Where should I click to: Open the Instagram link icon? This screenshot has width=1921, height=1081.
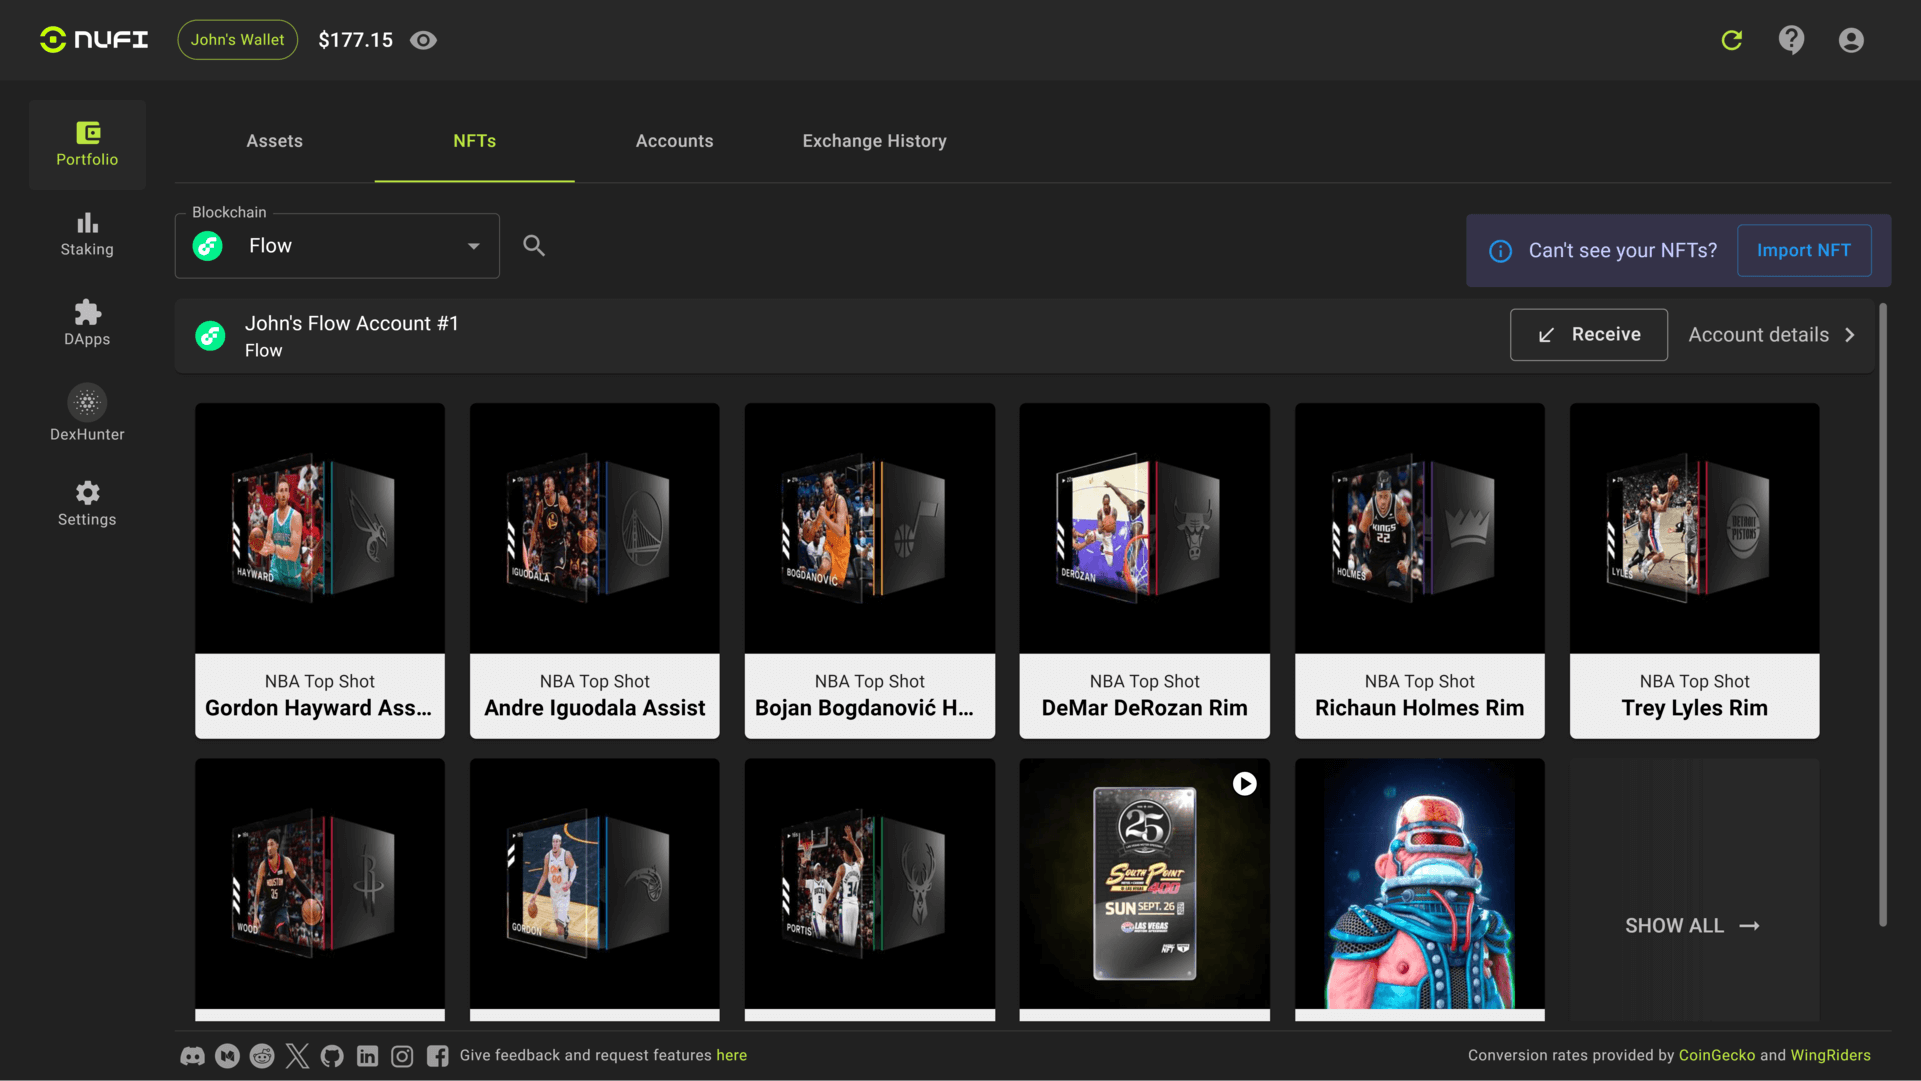402,1056
